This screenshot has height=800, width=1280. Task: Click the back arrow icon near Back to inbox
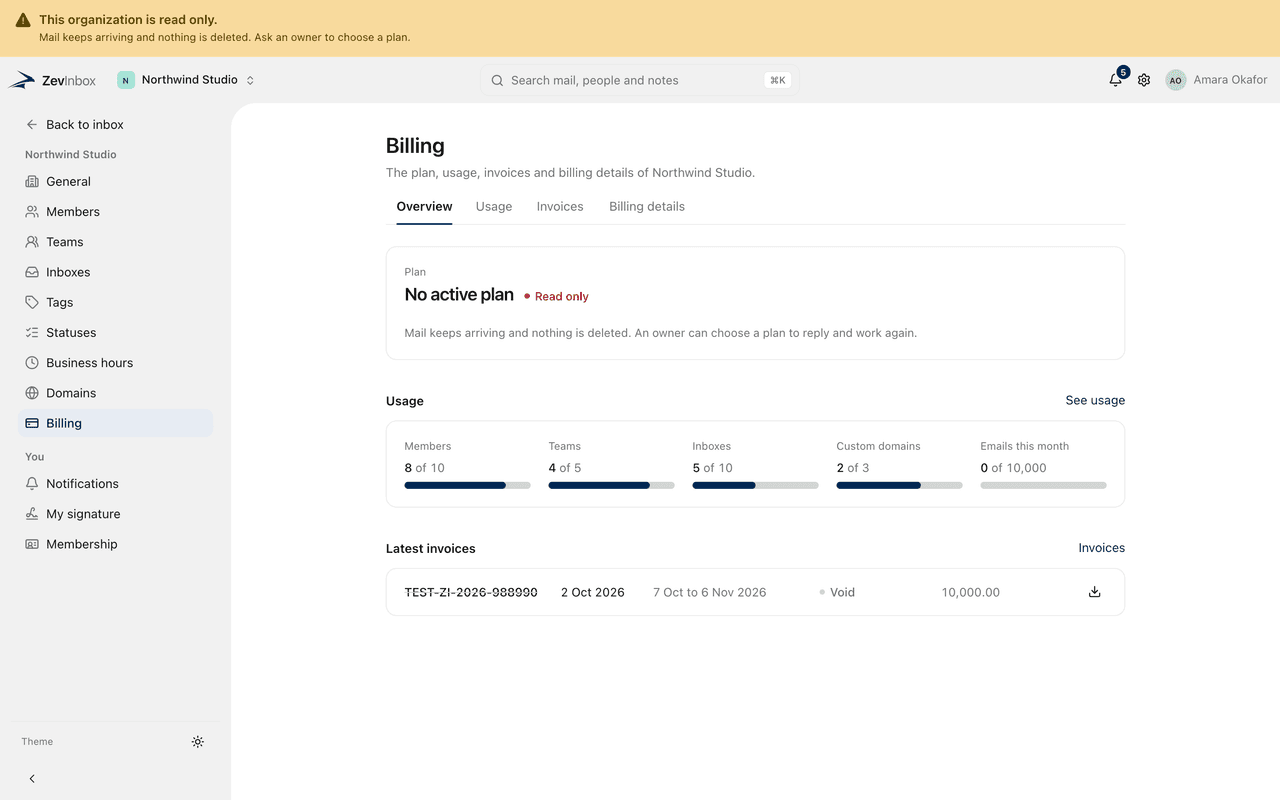pyautogui.click(x=32, y=125)
